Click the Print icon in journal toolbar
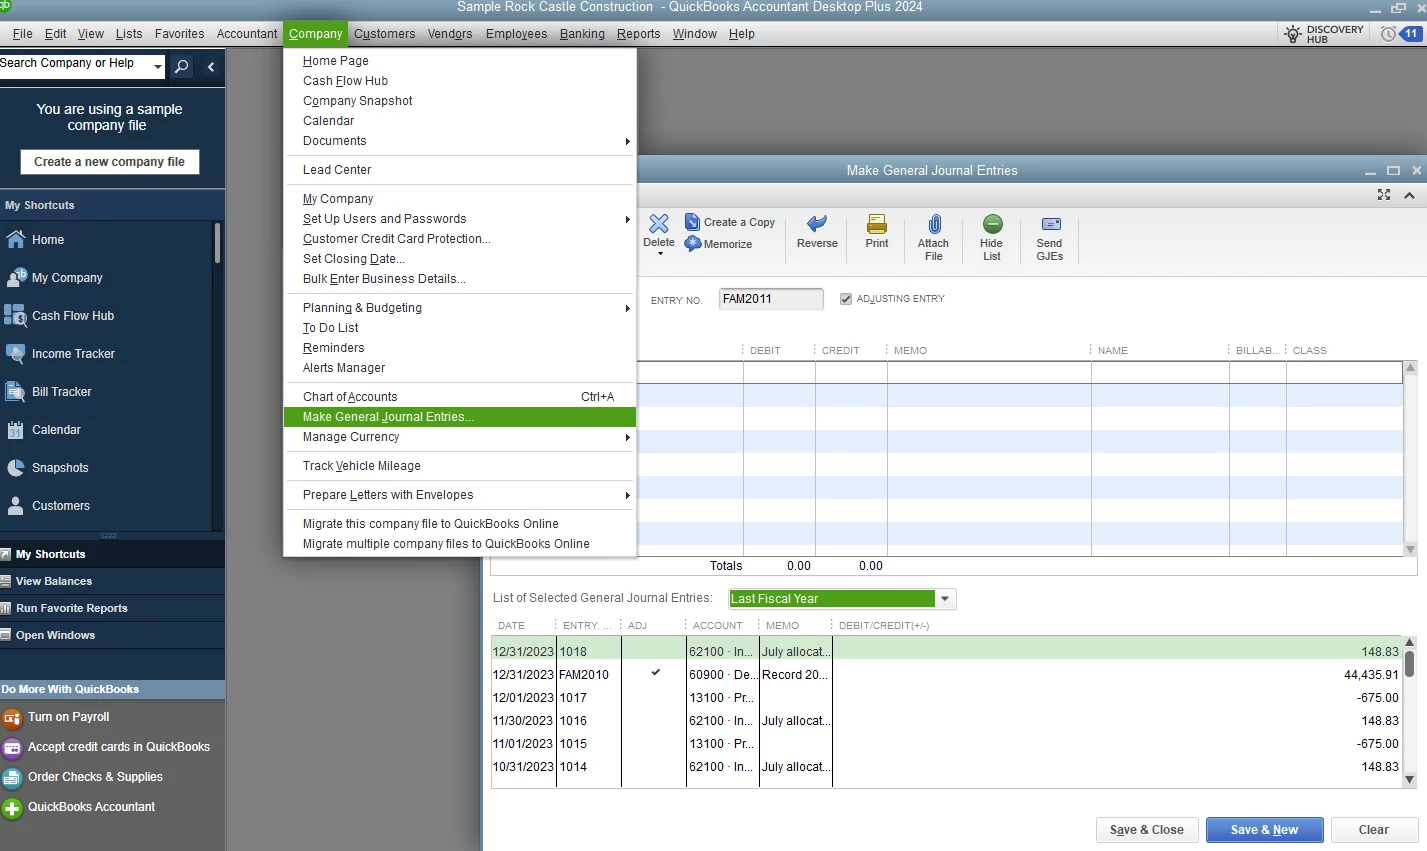1427x851 pixels. click(x=877, y=224)
